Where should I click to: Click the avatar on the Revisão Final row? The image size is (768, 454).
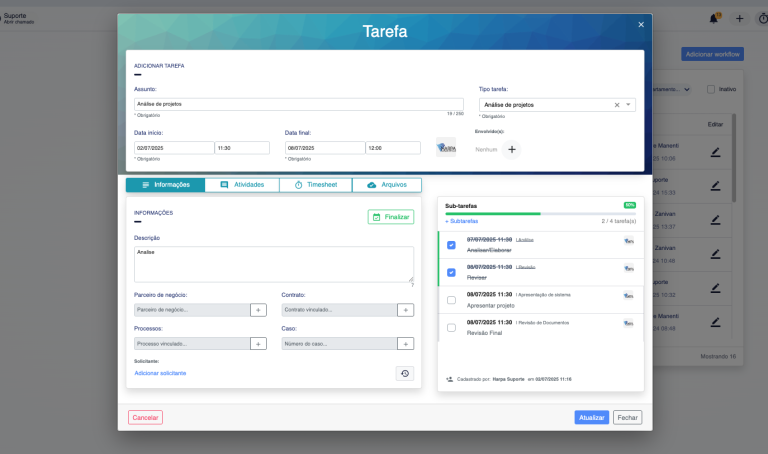629,323
